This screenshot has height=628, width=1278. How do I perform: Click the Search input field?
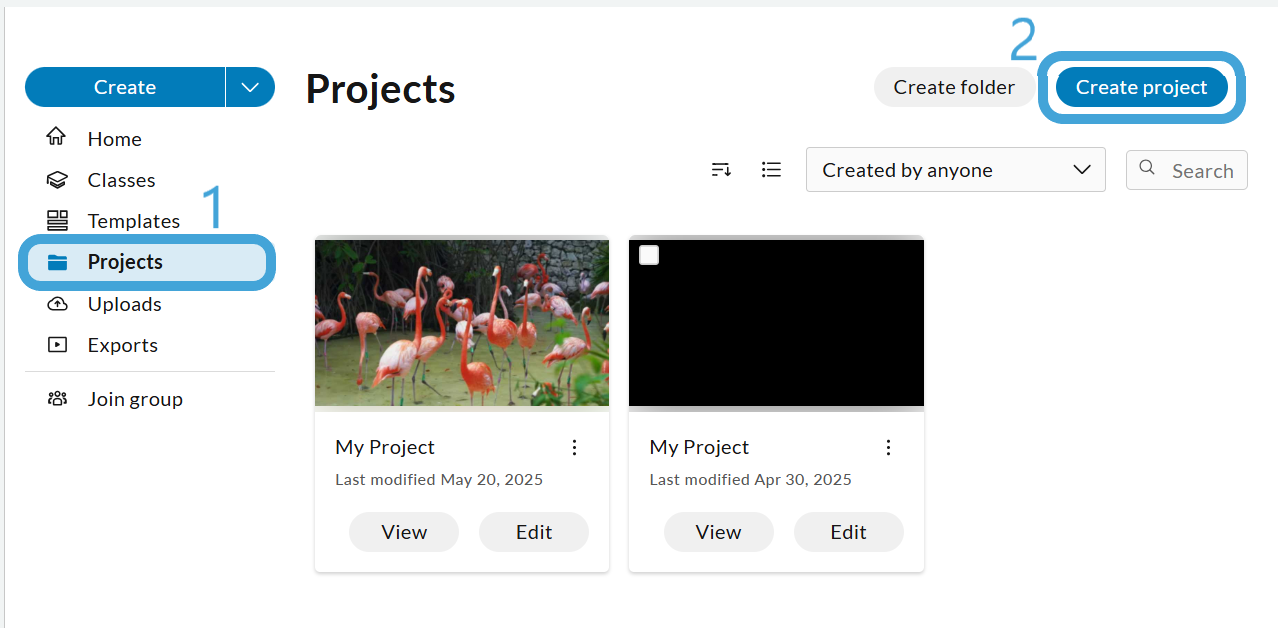click(1187, 170)
